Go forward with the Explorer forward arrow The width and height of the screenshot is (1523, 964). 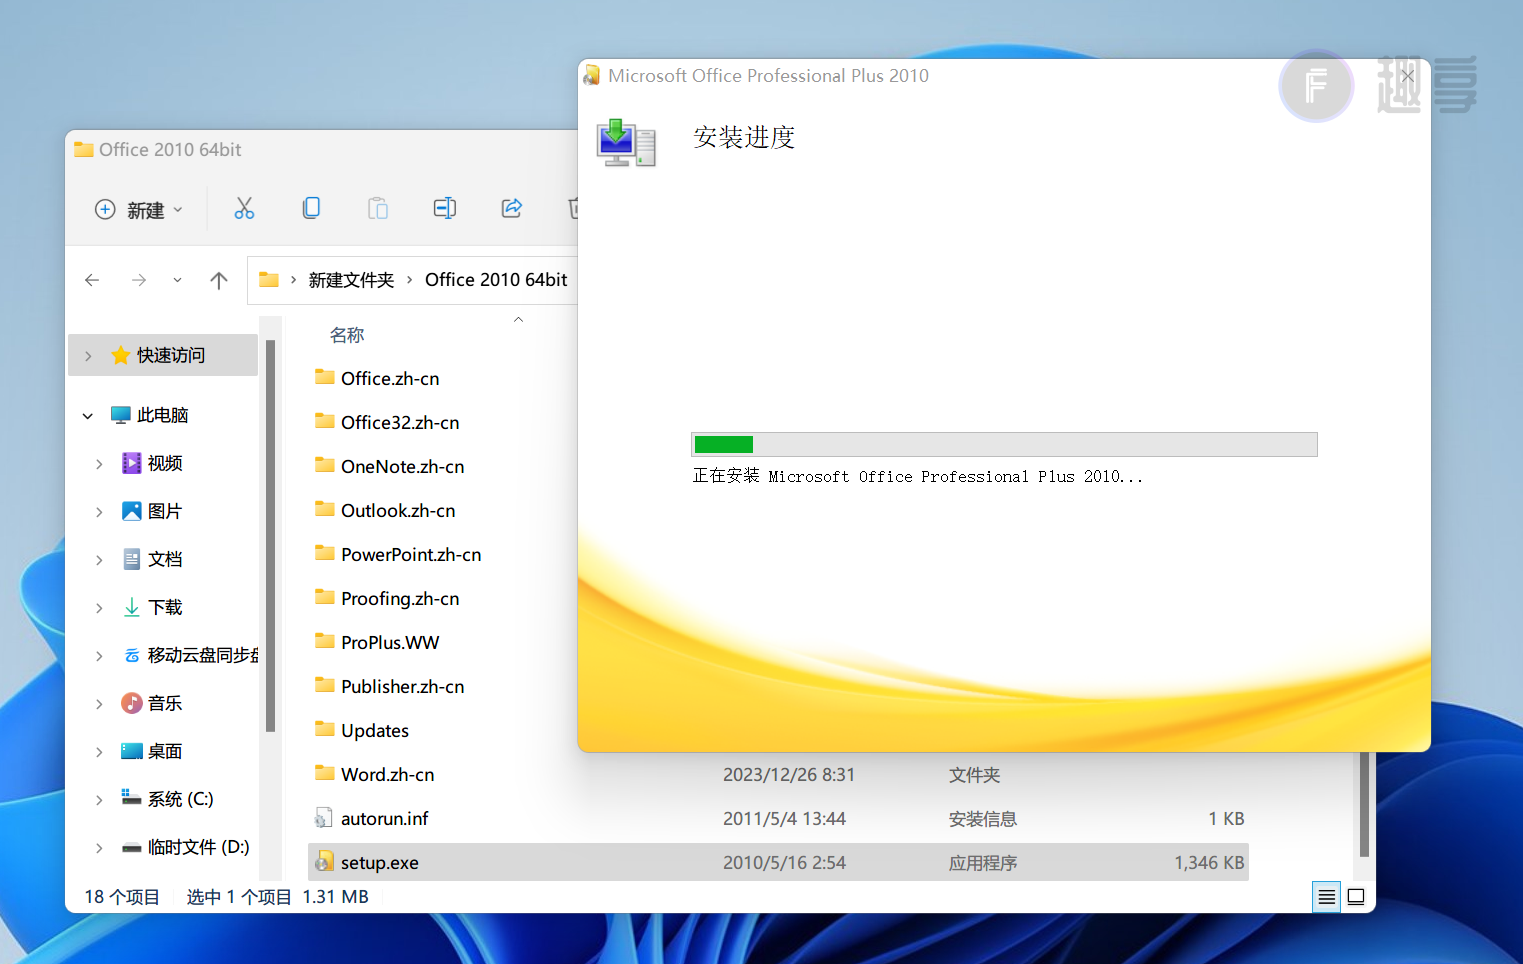[x=139, y=280]
